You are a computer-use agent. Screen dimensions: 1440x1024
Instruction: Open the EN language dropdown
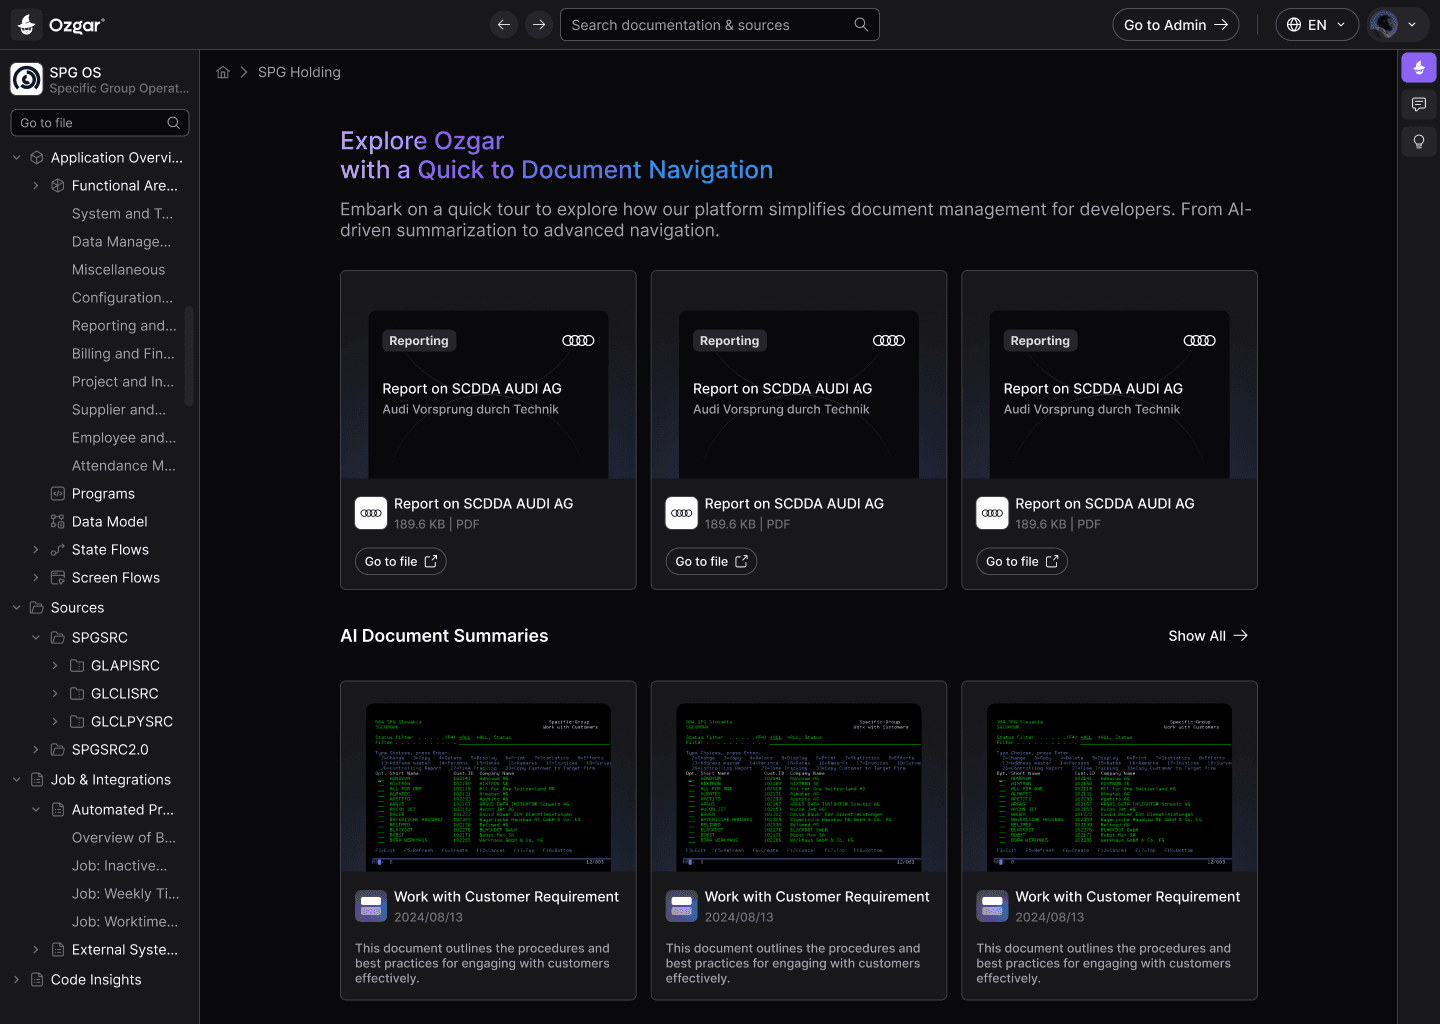(x=1316, y=25)
